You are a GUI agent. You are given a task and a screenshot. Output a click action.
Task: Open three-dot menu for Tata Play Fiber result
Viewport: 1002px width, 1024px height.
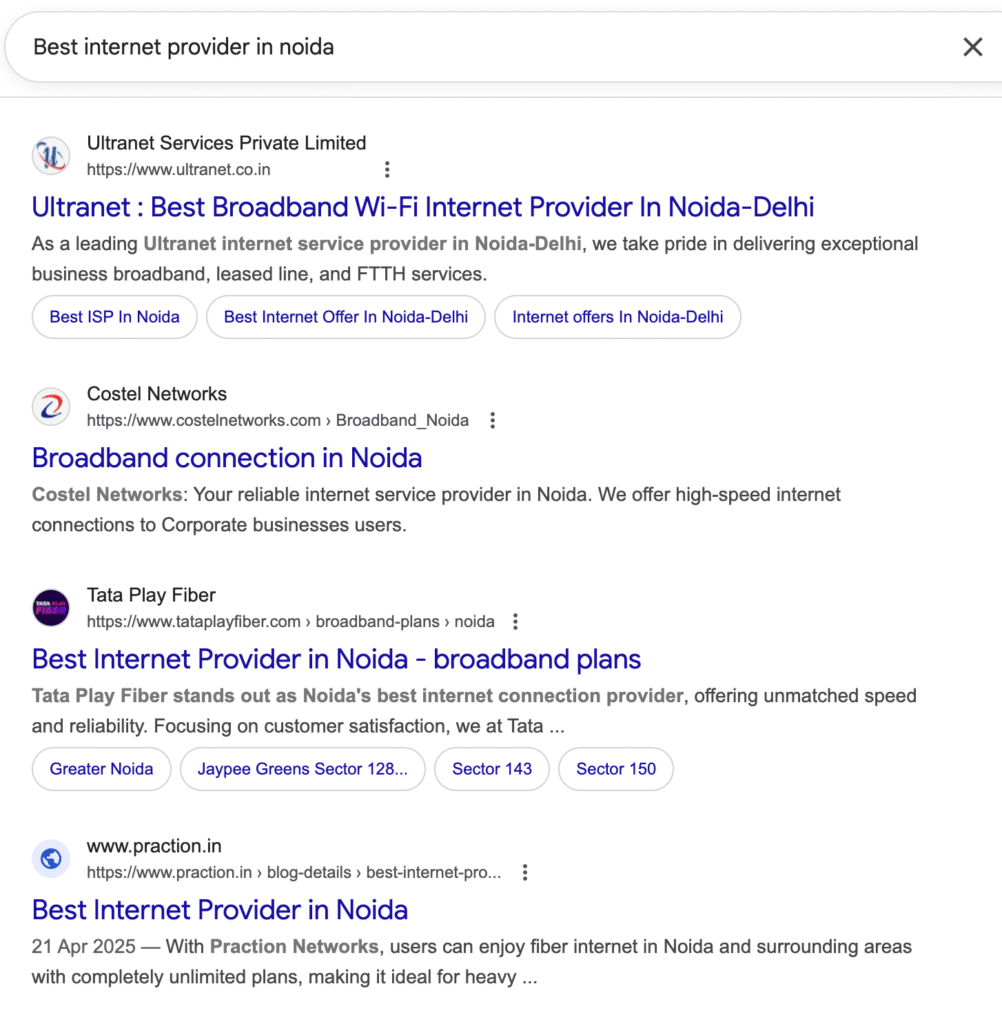click(x=515, y=622)
